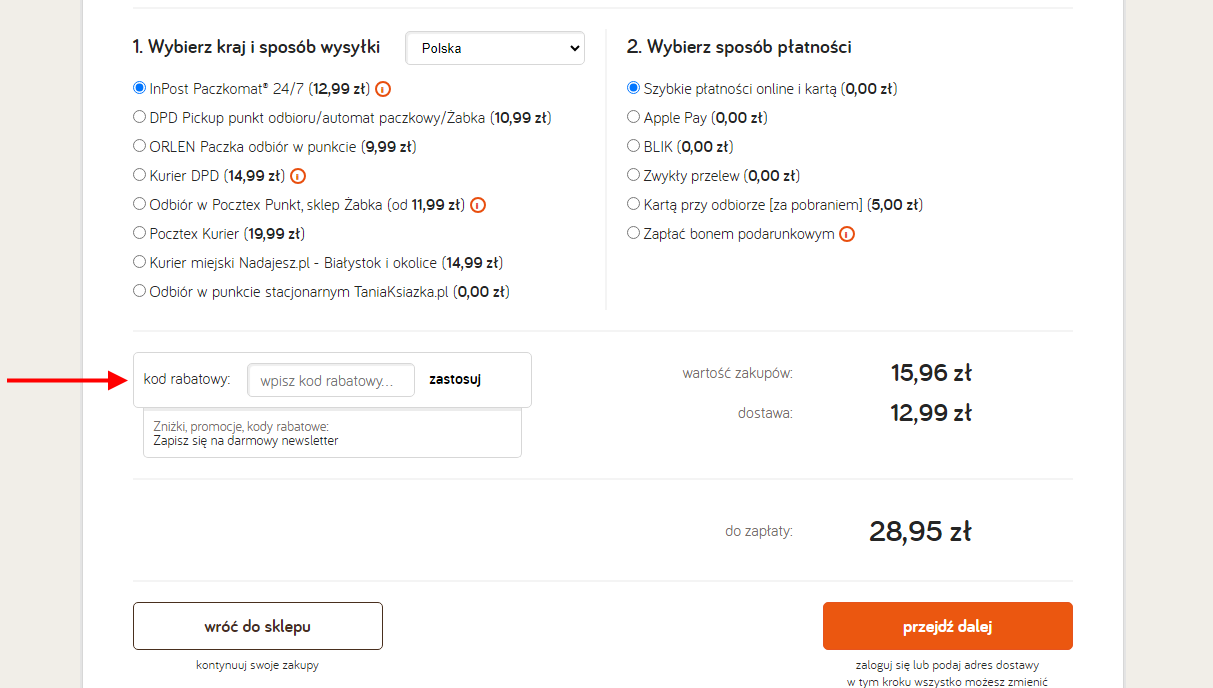
Task: Show info for Odbiór w Pocztex Punkt
Action: [478, 205]
